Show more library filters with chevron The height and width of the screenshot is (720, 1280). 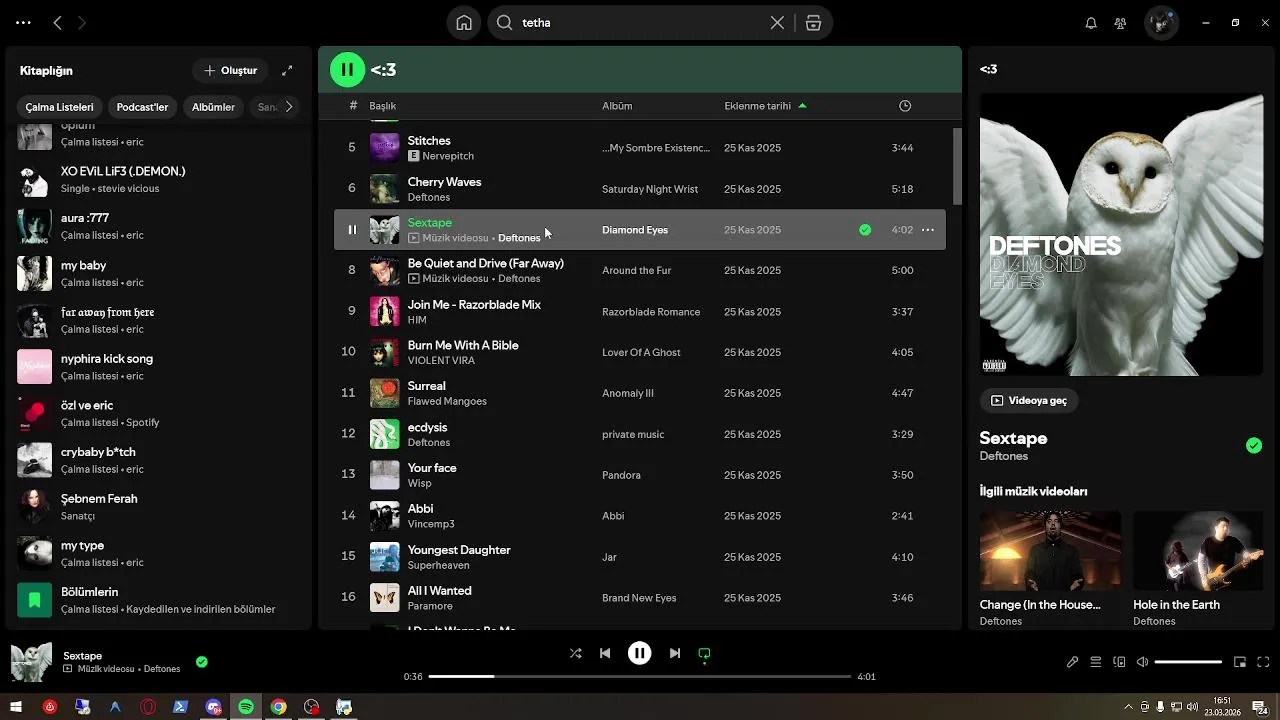coord(289,107)
